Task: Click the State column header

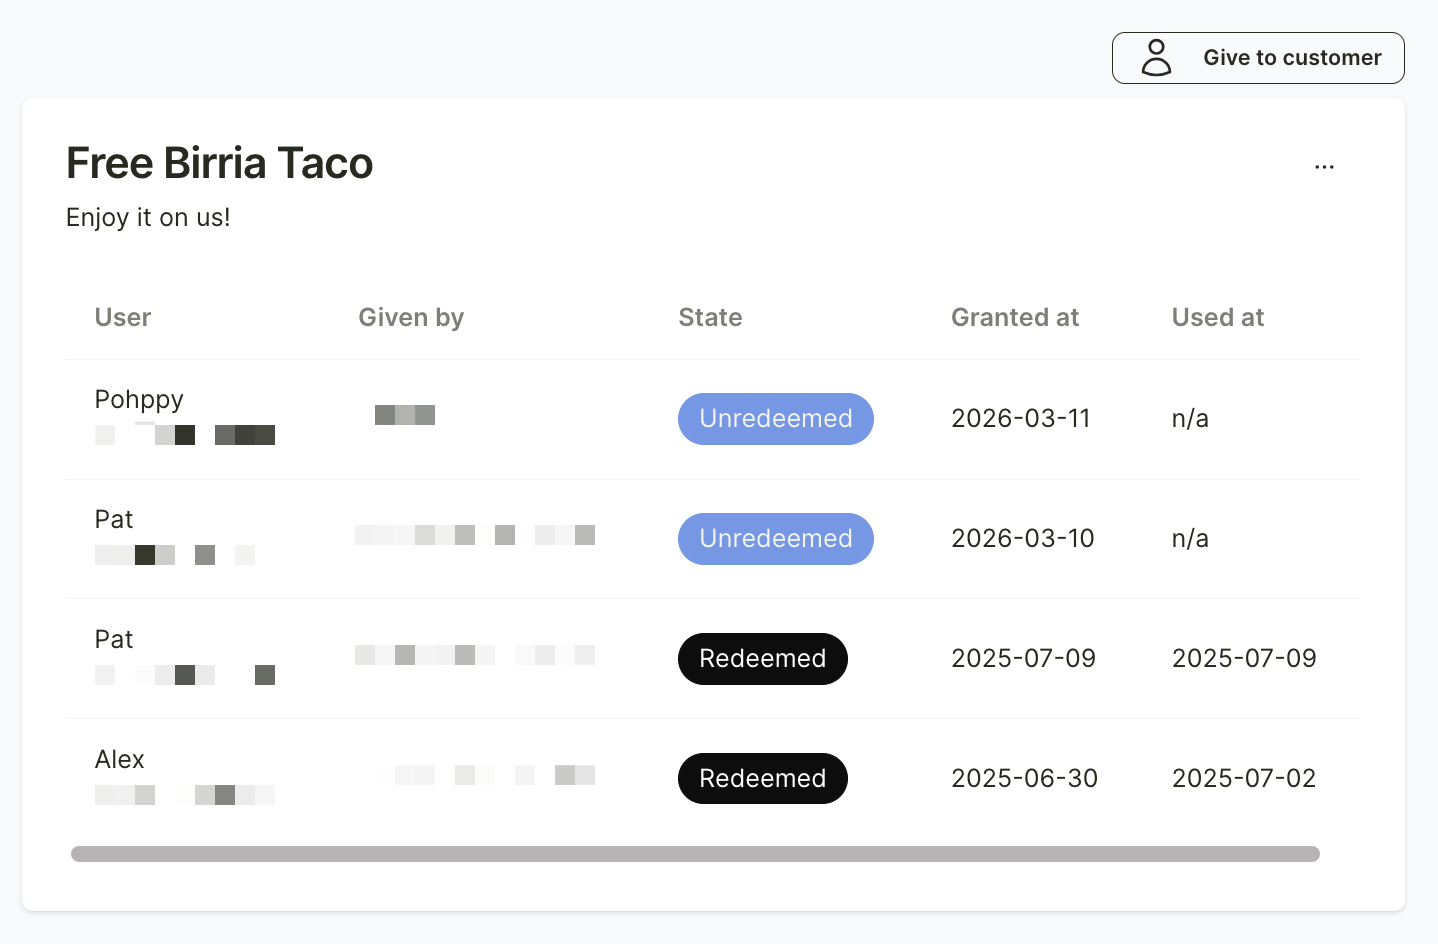Action: point(710,317)
